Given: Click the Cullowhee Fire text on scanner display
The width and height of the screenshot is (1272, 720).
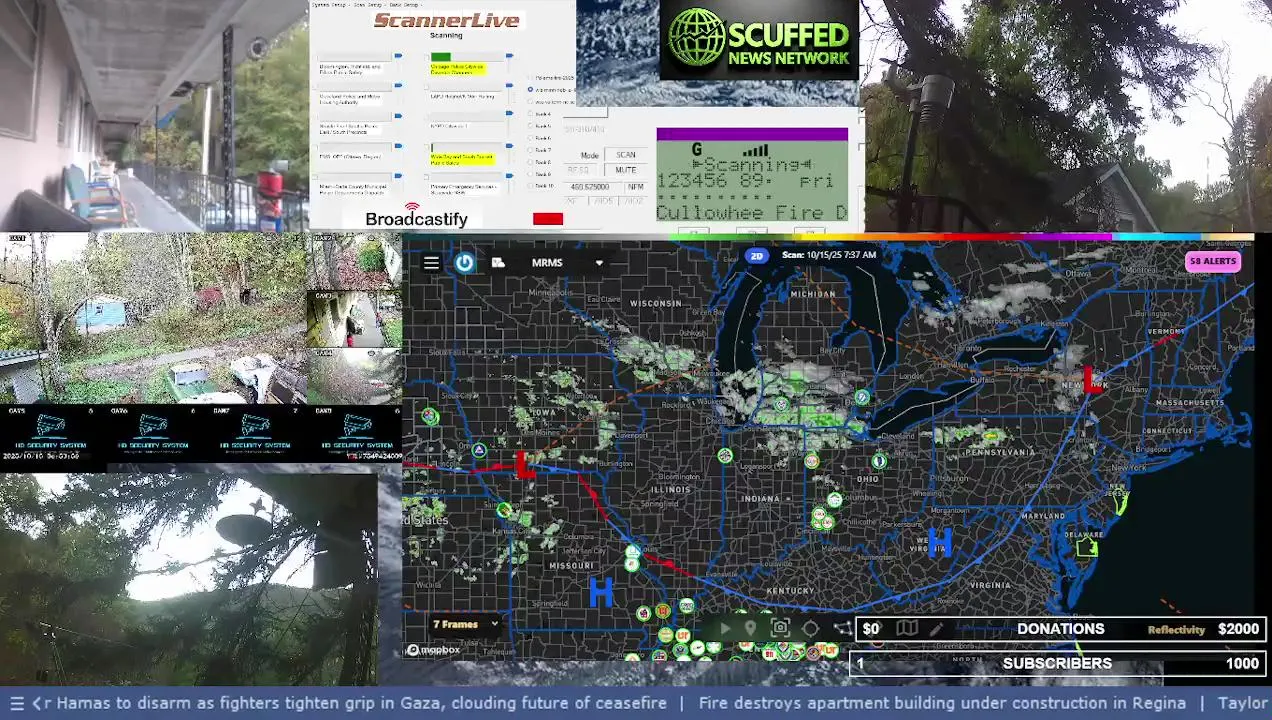Looking at the screenshot, I should coord(752,212).
